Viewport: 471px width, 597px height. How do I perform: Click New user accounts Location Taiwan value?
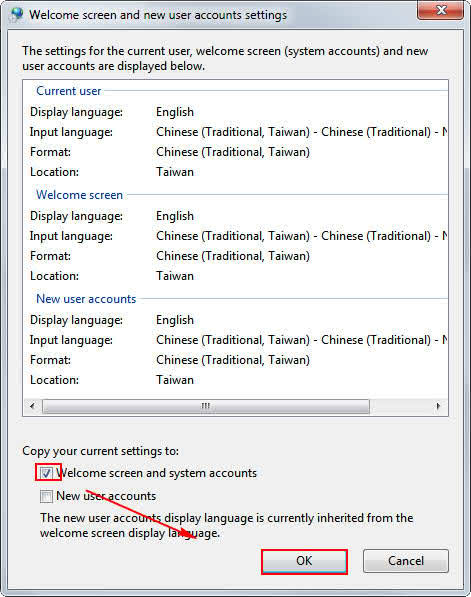(175, 380)
